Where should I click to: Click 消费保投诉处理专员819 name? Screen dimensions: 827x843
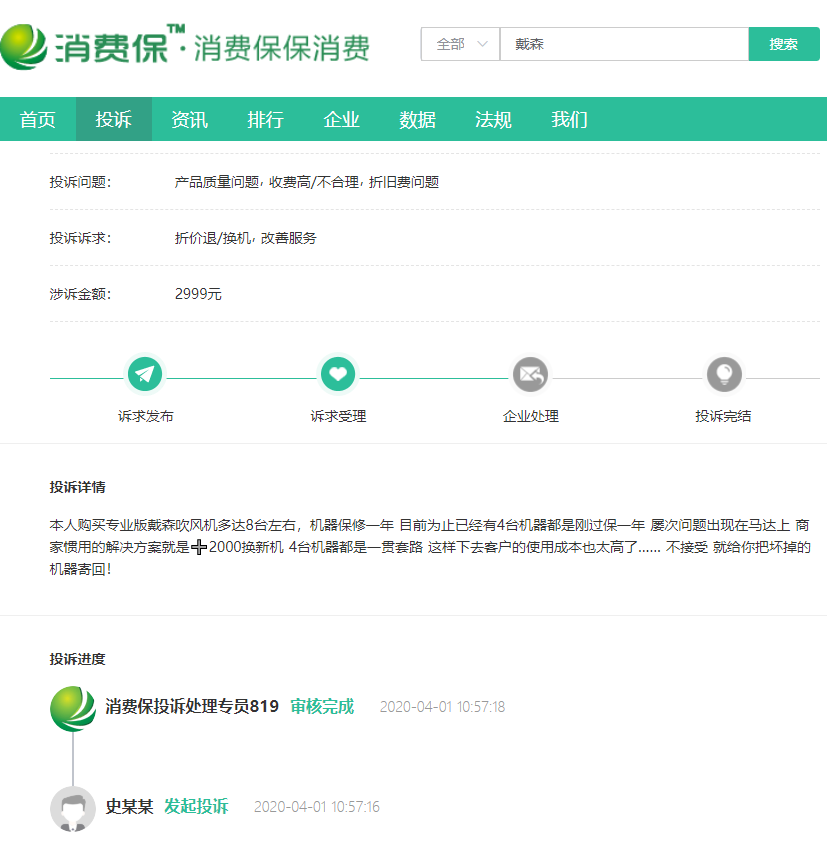pos(192,706)
